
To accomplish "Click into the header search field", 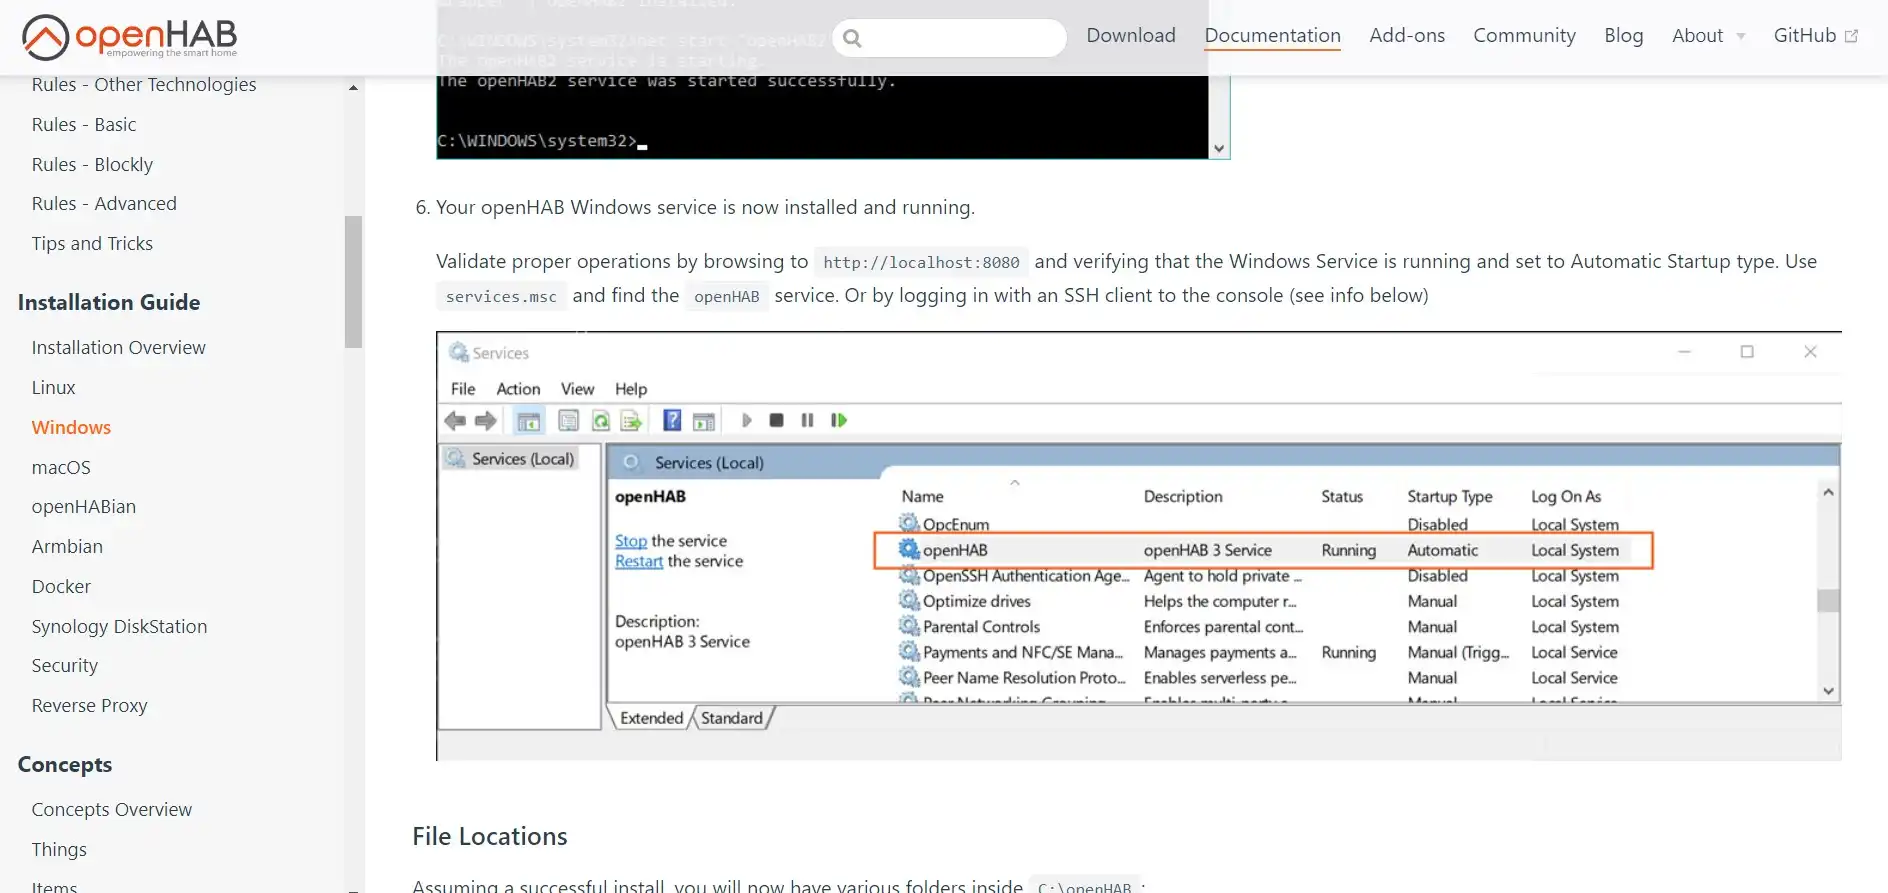I will (x=950, y=38).
